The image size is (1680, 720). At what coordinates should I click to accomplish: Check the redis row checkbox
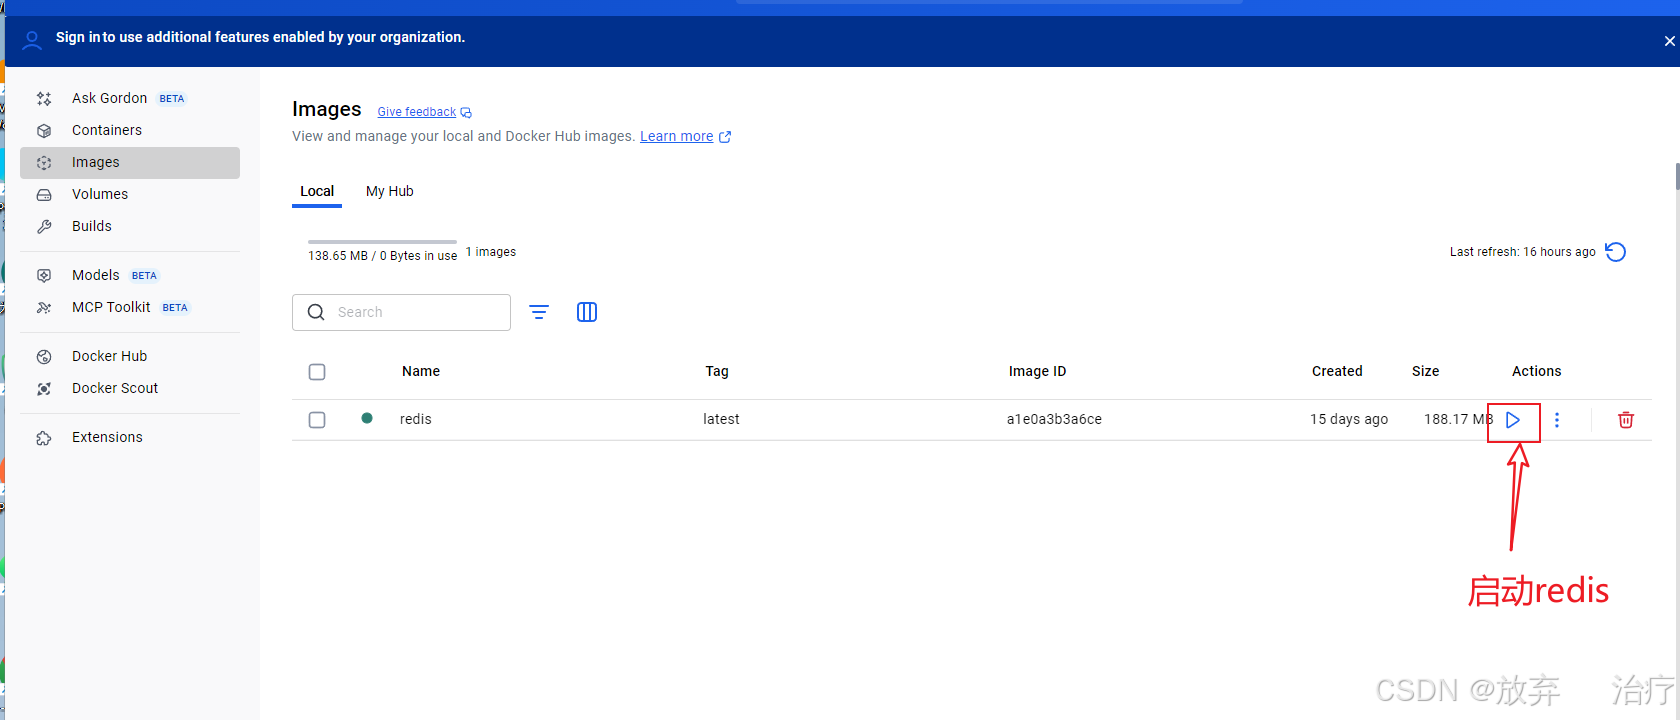pos(317,420)
